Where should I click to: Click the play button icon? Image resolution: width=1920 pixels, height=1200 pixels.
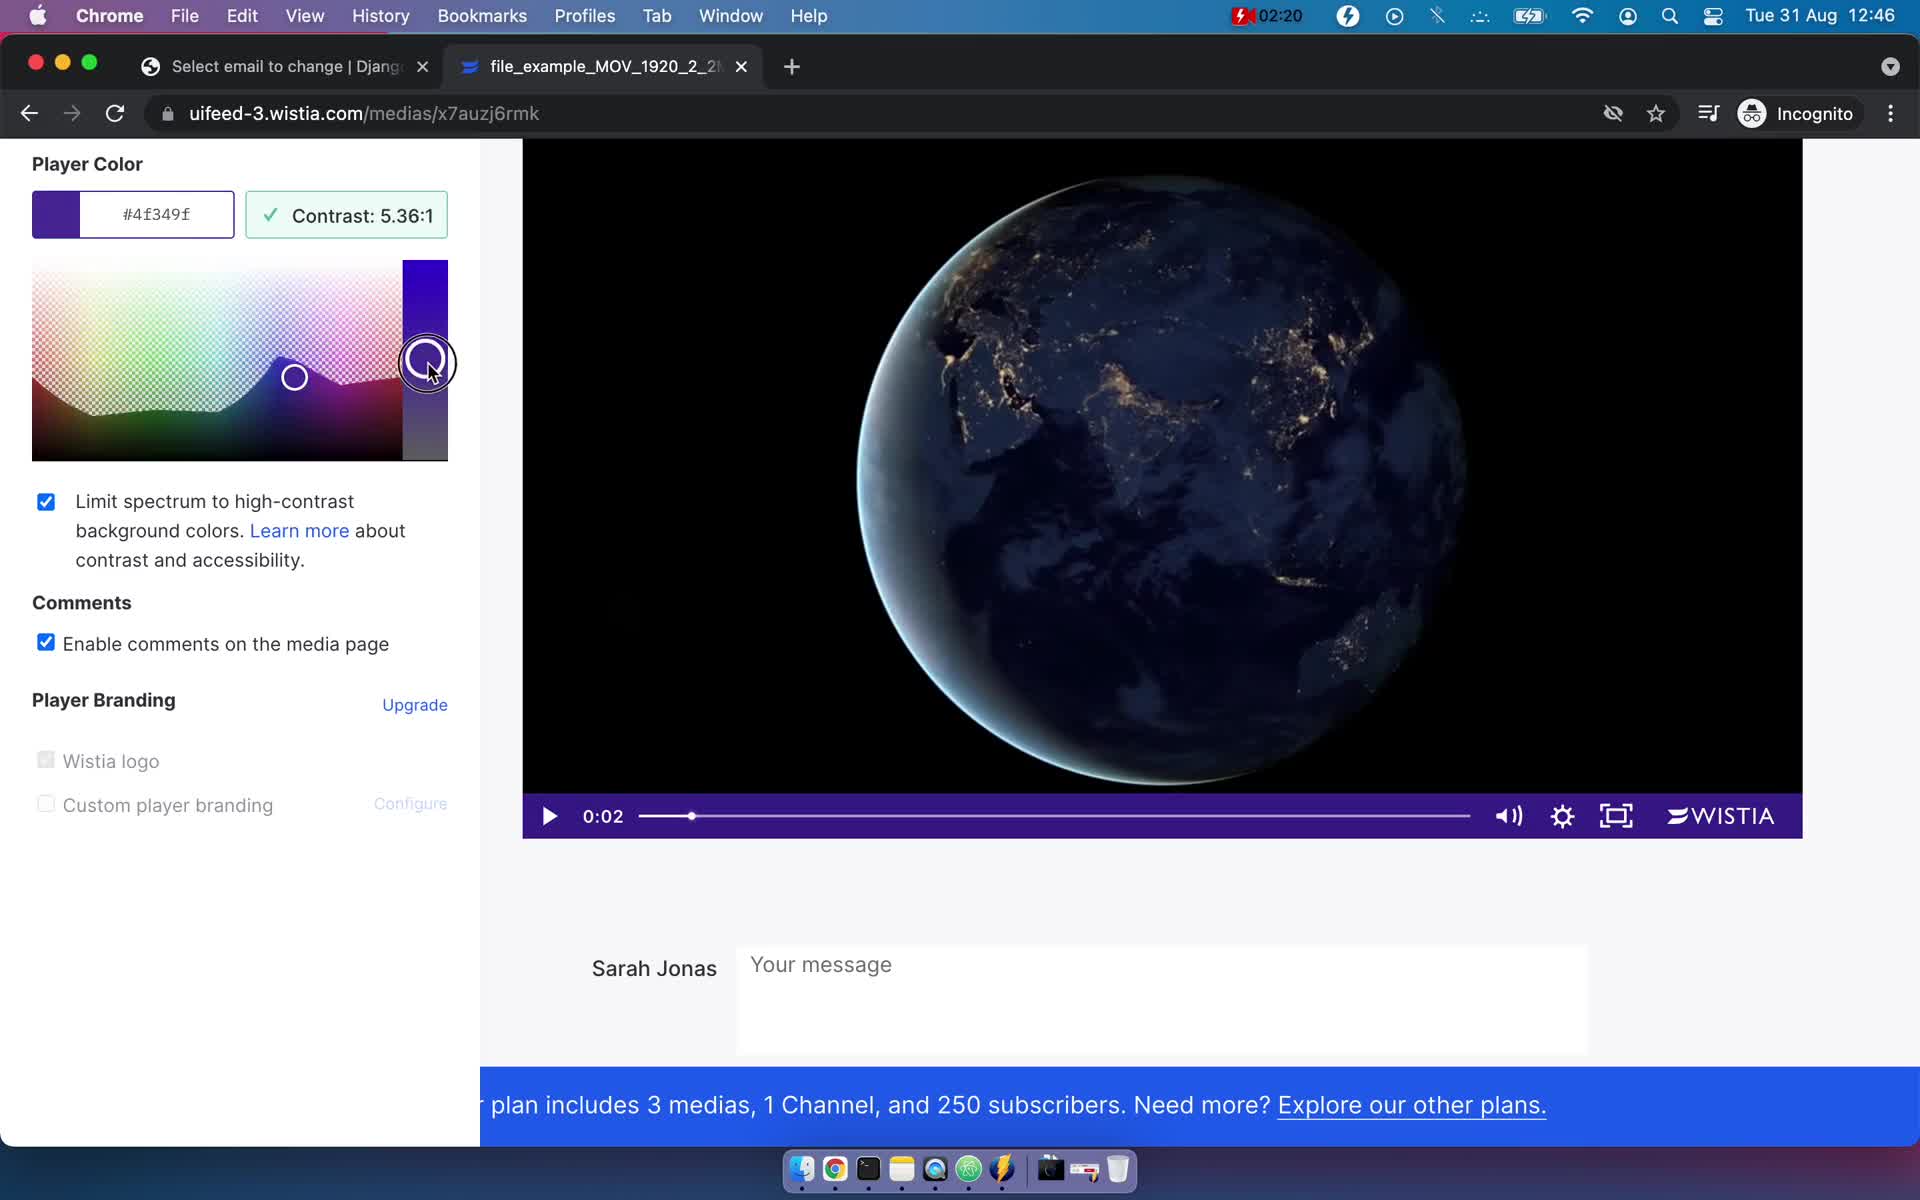point(547,816)
